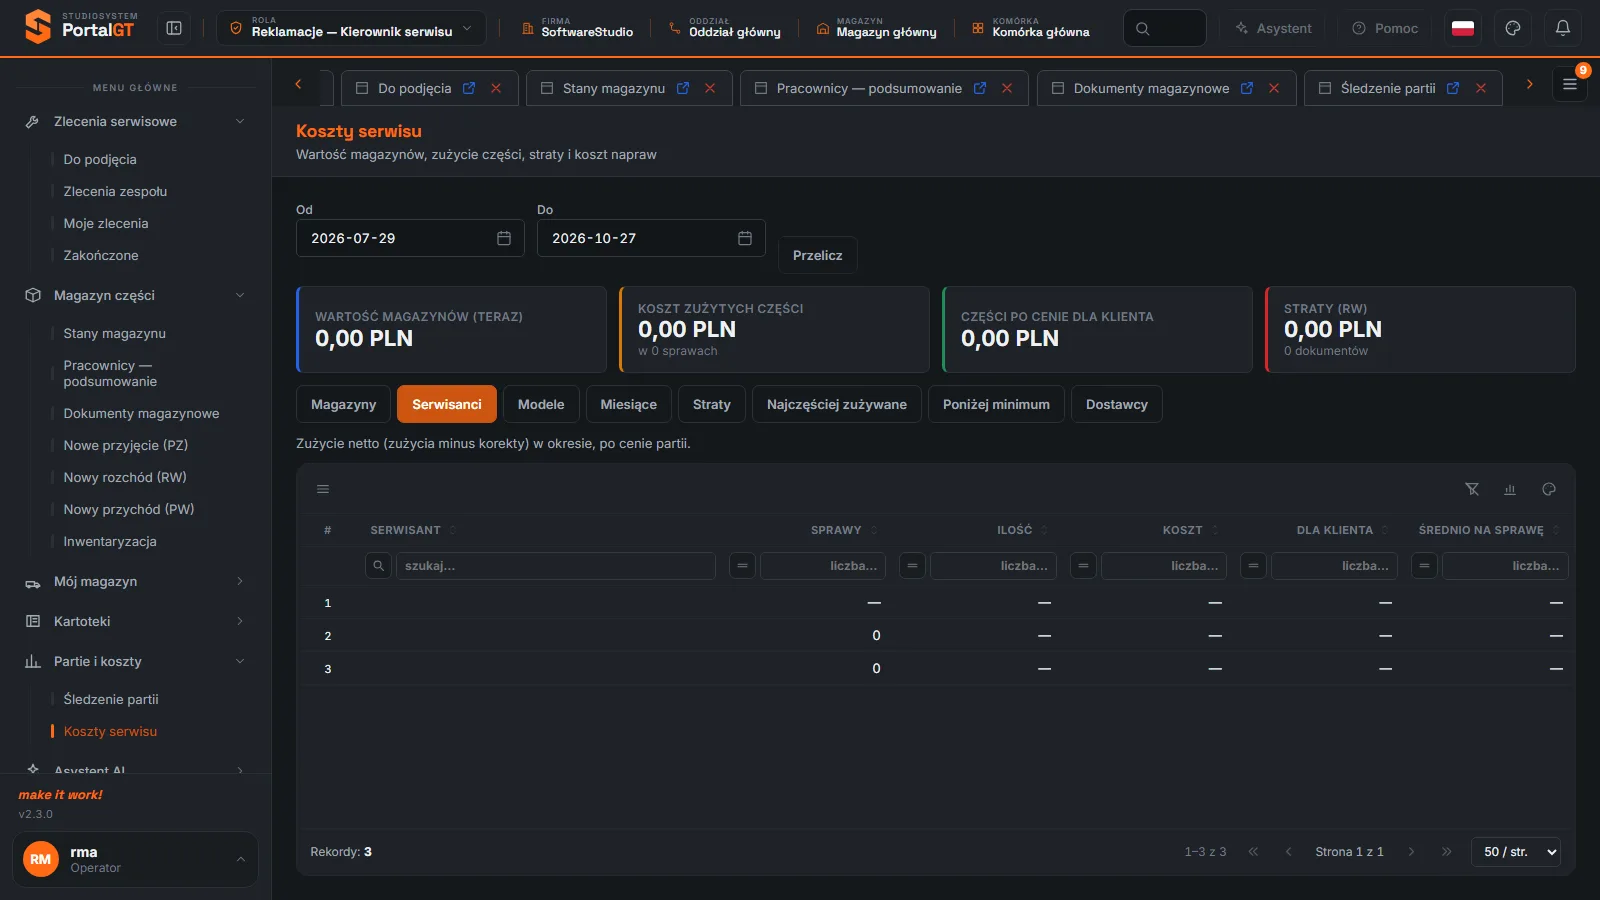The image size is (1600, 900).
Task: Clear table filters icon
Action: (x=1472, y=489)
